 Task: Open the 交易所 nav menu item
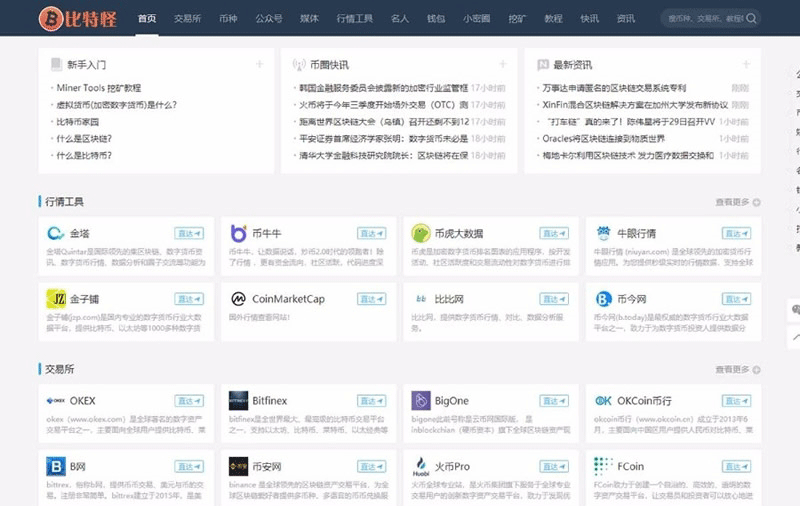coord(187,18)
